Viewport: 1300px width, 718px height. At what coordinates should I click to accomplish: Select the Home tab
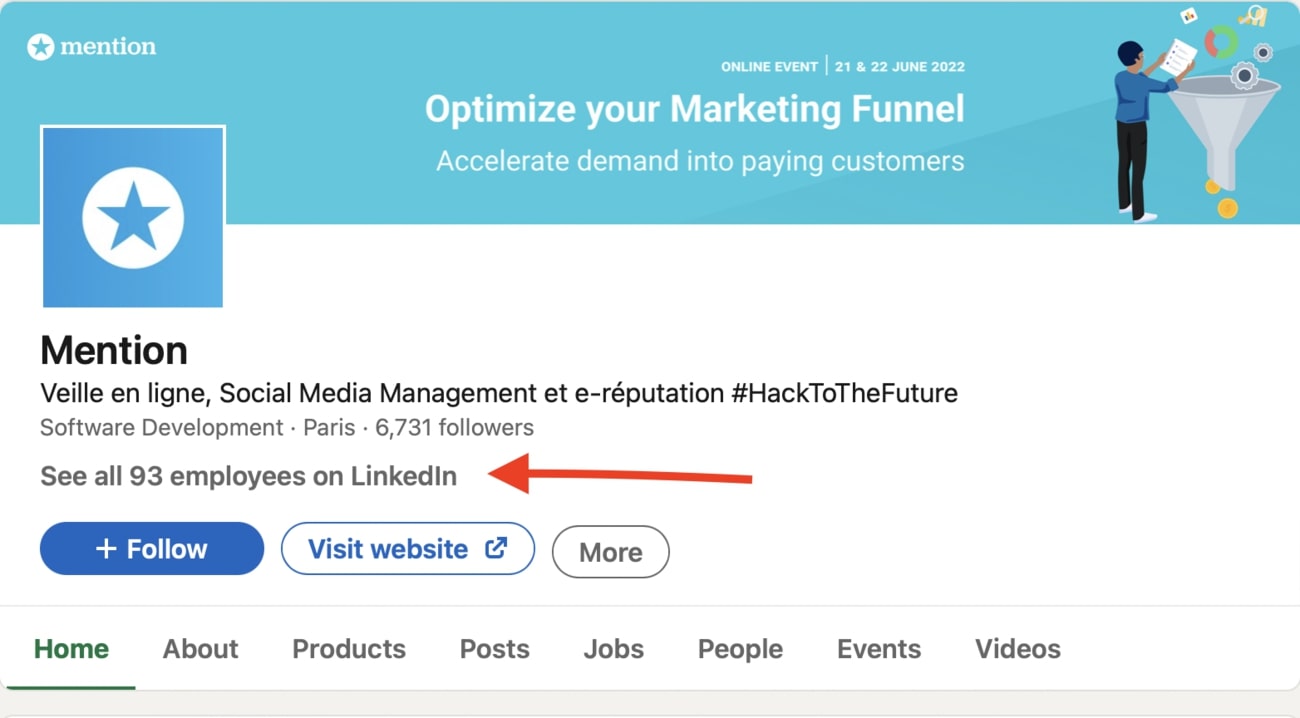point(71,649)
